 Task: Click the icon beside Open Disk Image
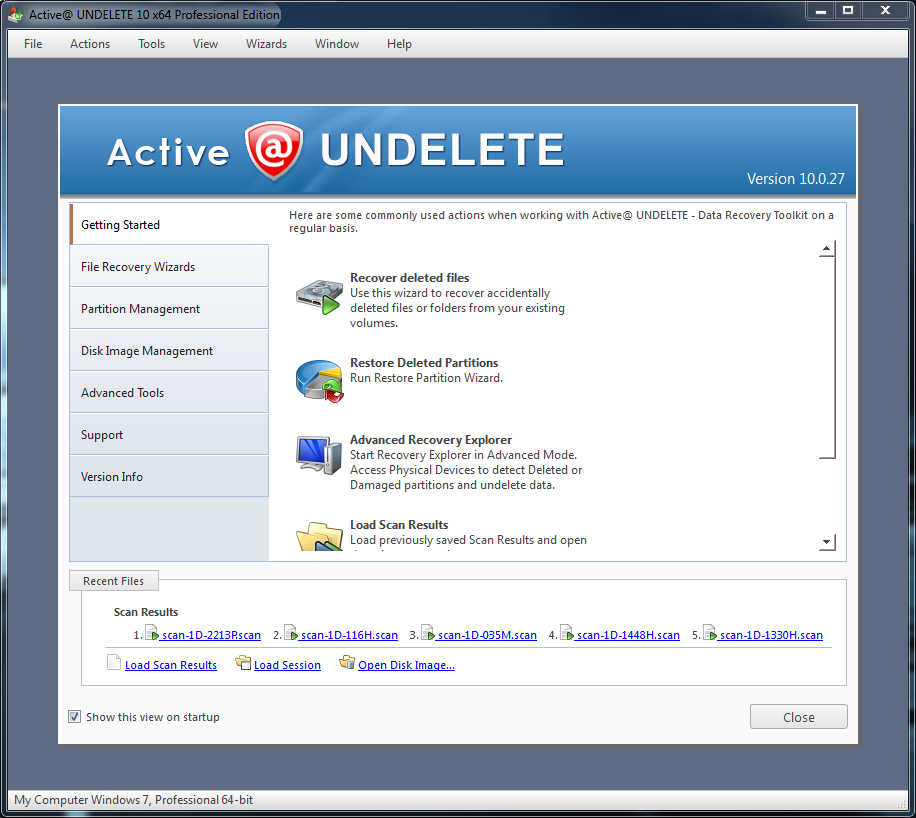click(x=347, y=663)
